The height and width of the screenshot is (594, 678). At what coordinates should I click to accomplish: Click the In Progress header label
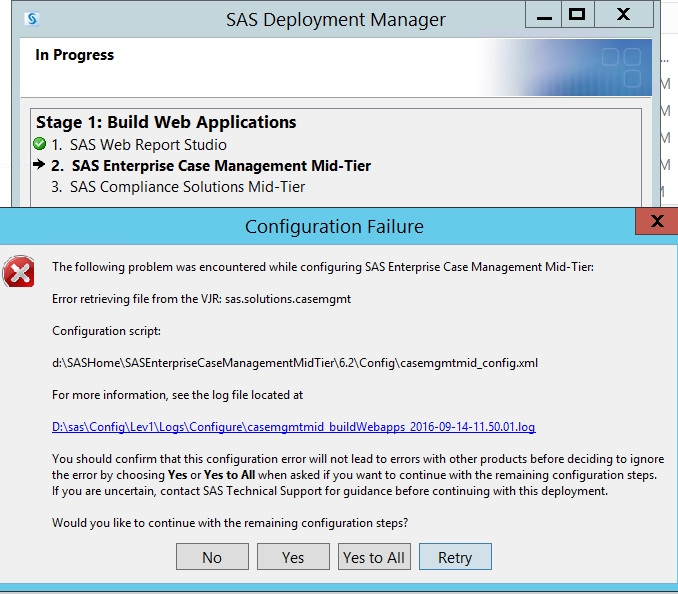click(x=75, y=55)
